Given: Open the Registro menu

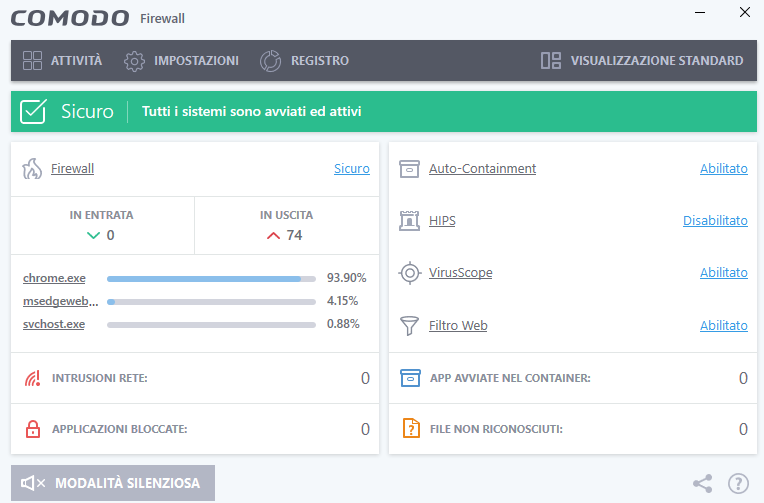Looking at the screenshot, I should click(x=305, y=61).
